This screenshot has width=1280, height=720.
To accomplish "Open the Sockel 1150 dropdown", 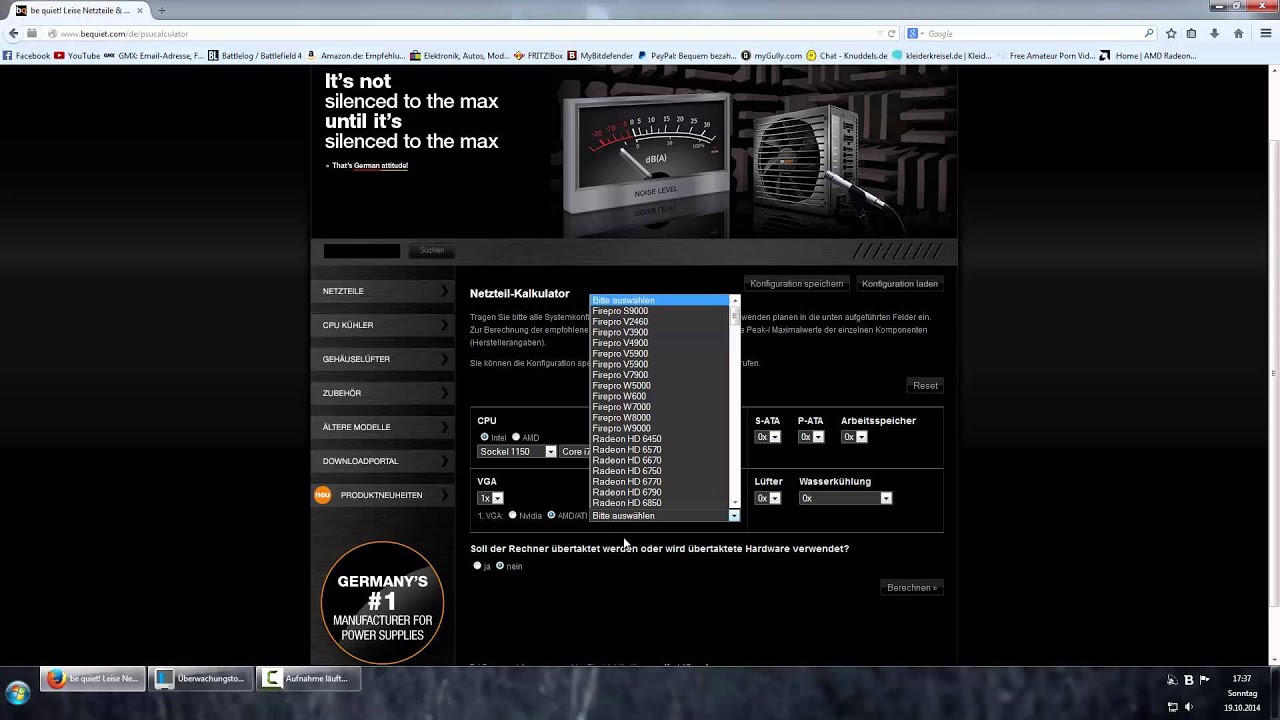I will pyautogui.click(x=517, y=451).
